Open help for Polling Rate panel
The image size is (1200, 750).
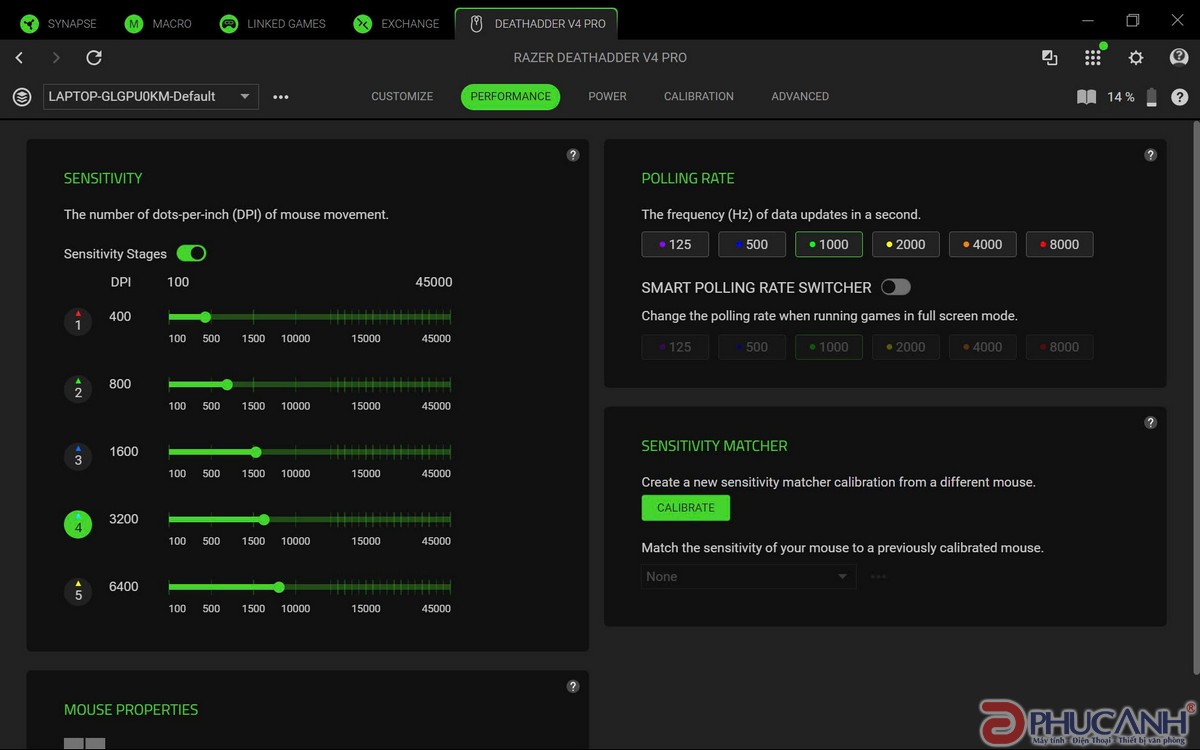tap(1151, 155)
